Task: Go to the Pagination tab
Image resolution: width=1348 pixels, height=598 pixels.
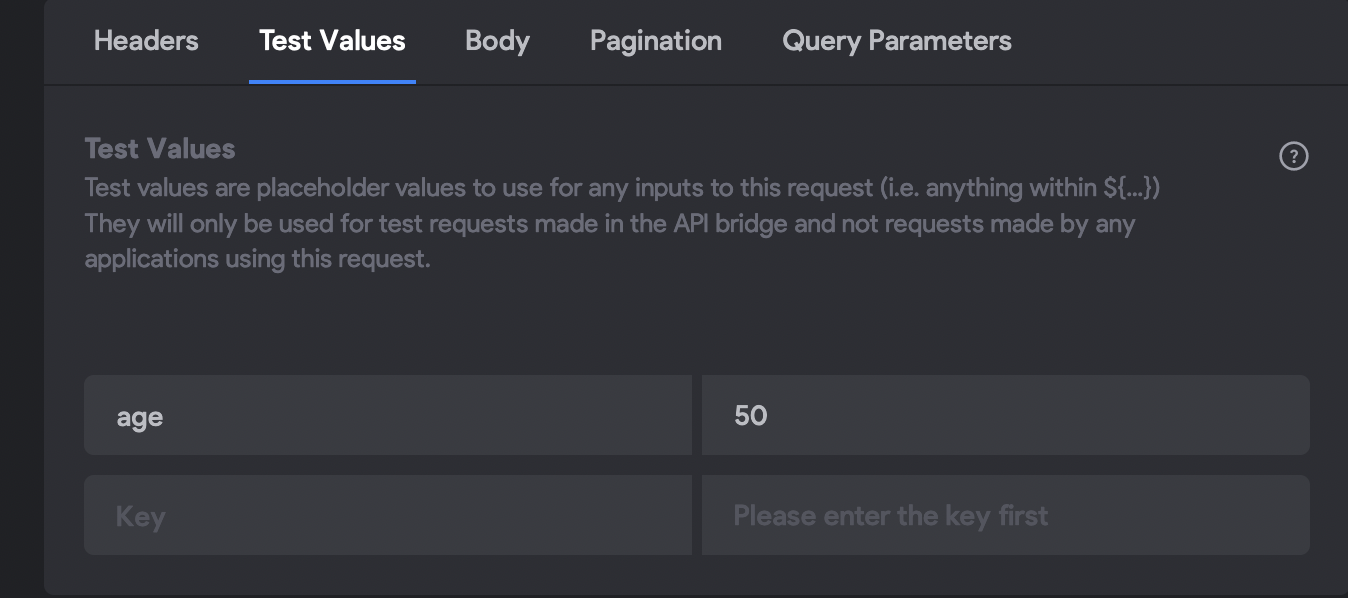Action: (655, 41)
